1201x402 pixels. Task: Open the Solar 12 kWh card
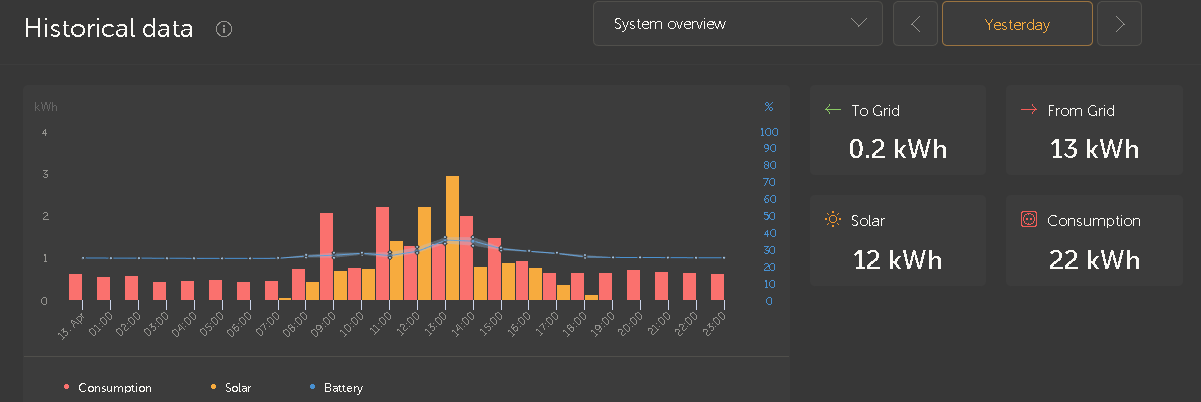pos(897,241)
